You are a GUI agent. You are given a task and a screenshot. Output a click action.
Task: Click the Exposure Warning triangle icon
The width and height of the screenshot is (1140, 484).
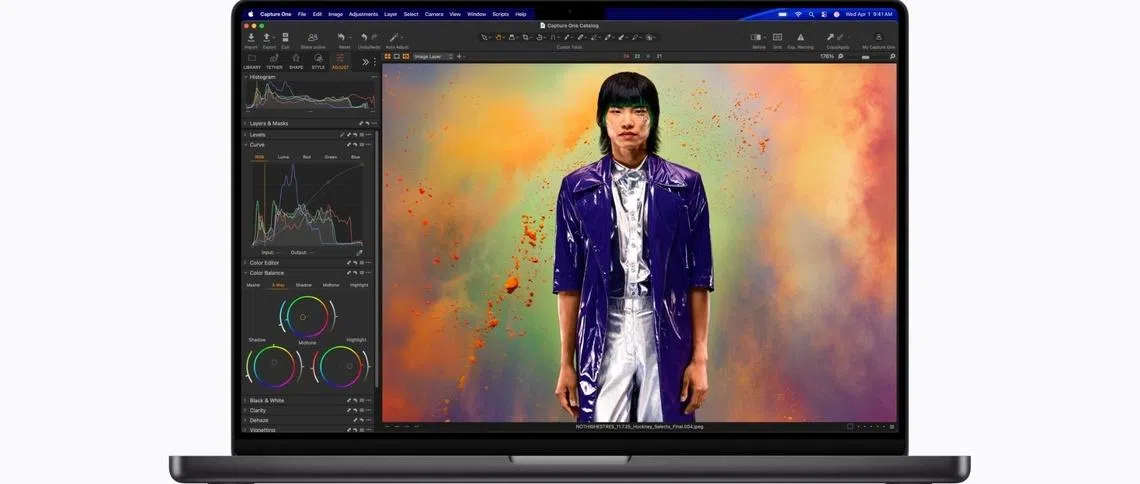[x=800, y=37]
